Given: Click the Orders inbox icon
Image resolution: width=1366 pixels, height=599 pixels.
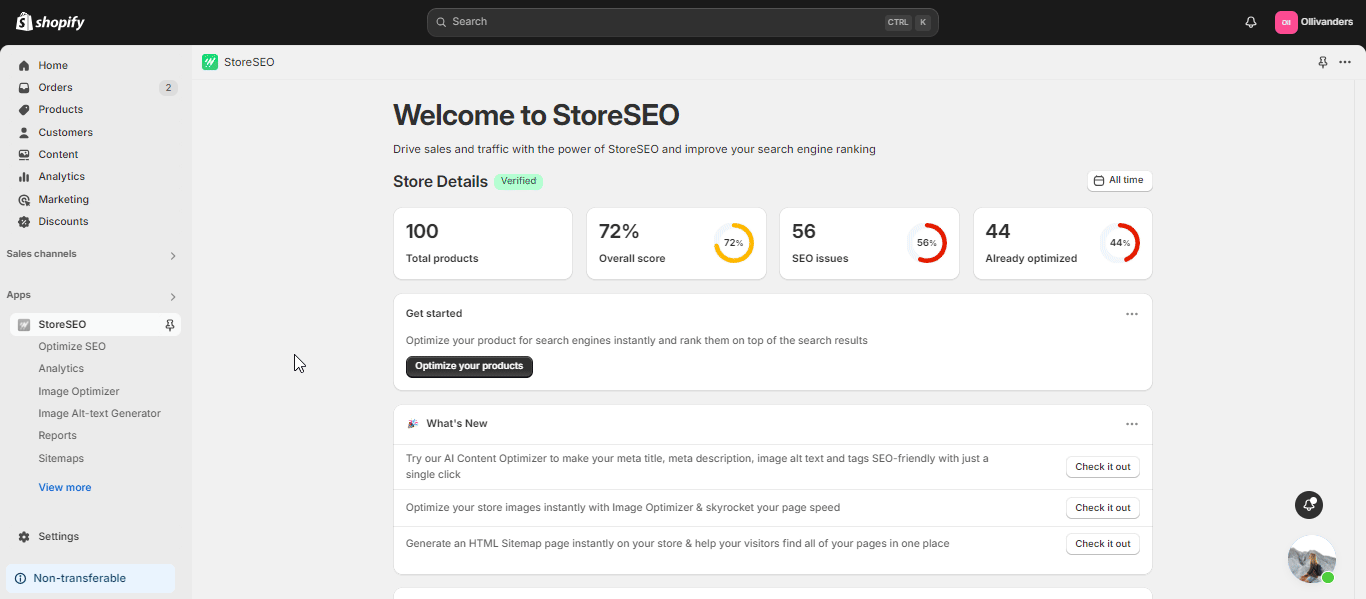Looking at the screenshot, I should (24, 88).
